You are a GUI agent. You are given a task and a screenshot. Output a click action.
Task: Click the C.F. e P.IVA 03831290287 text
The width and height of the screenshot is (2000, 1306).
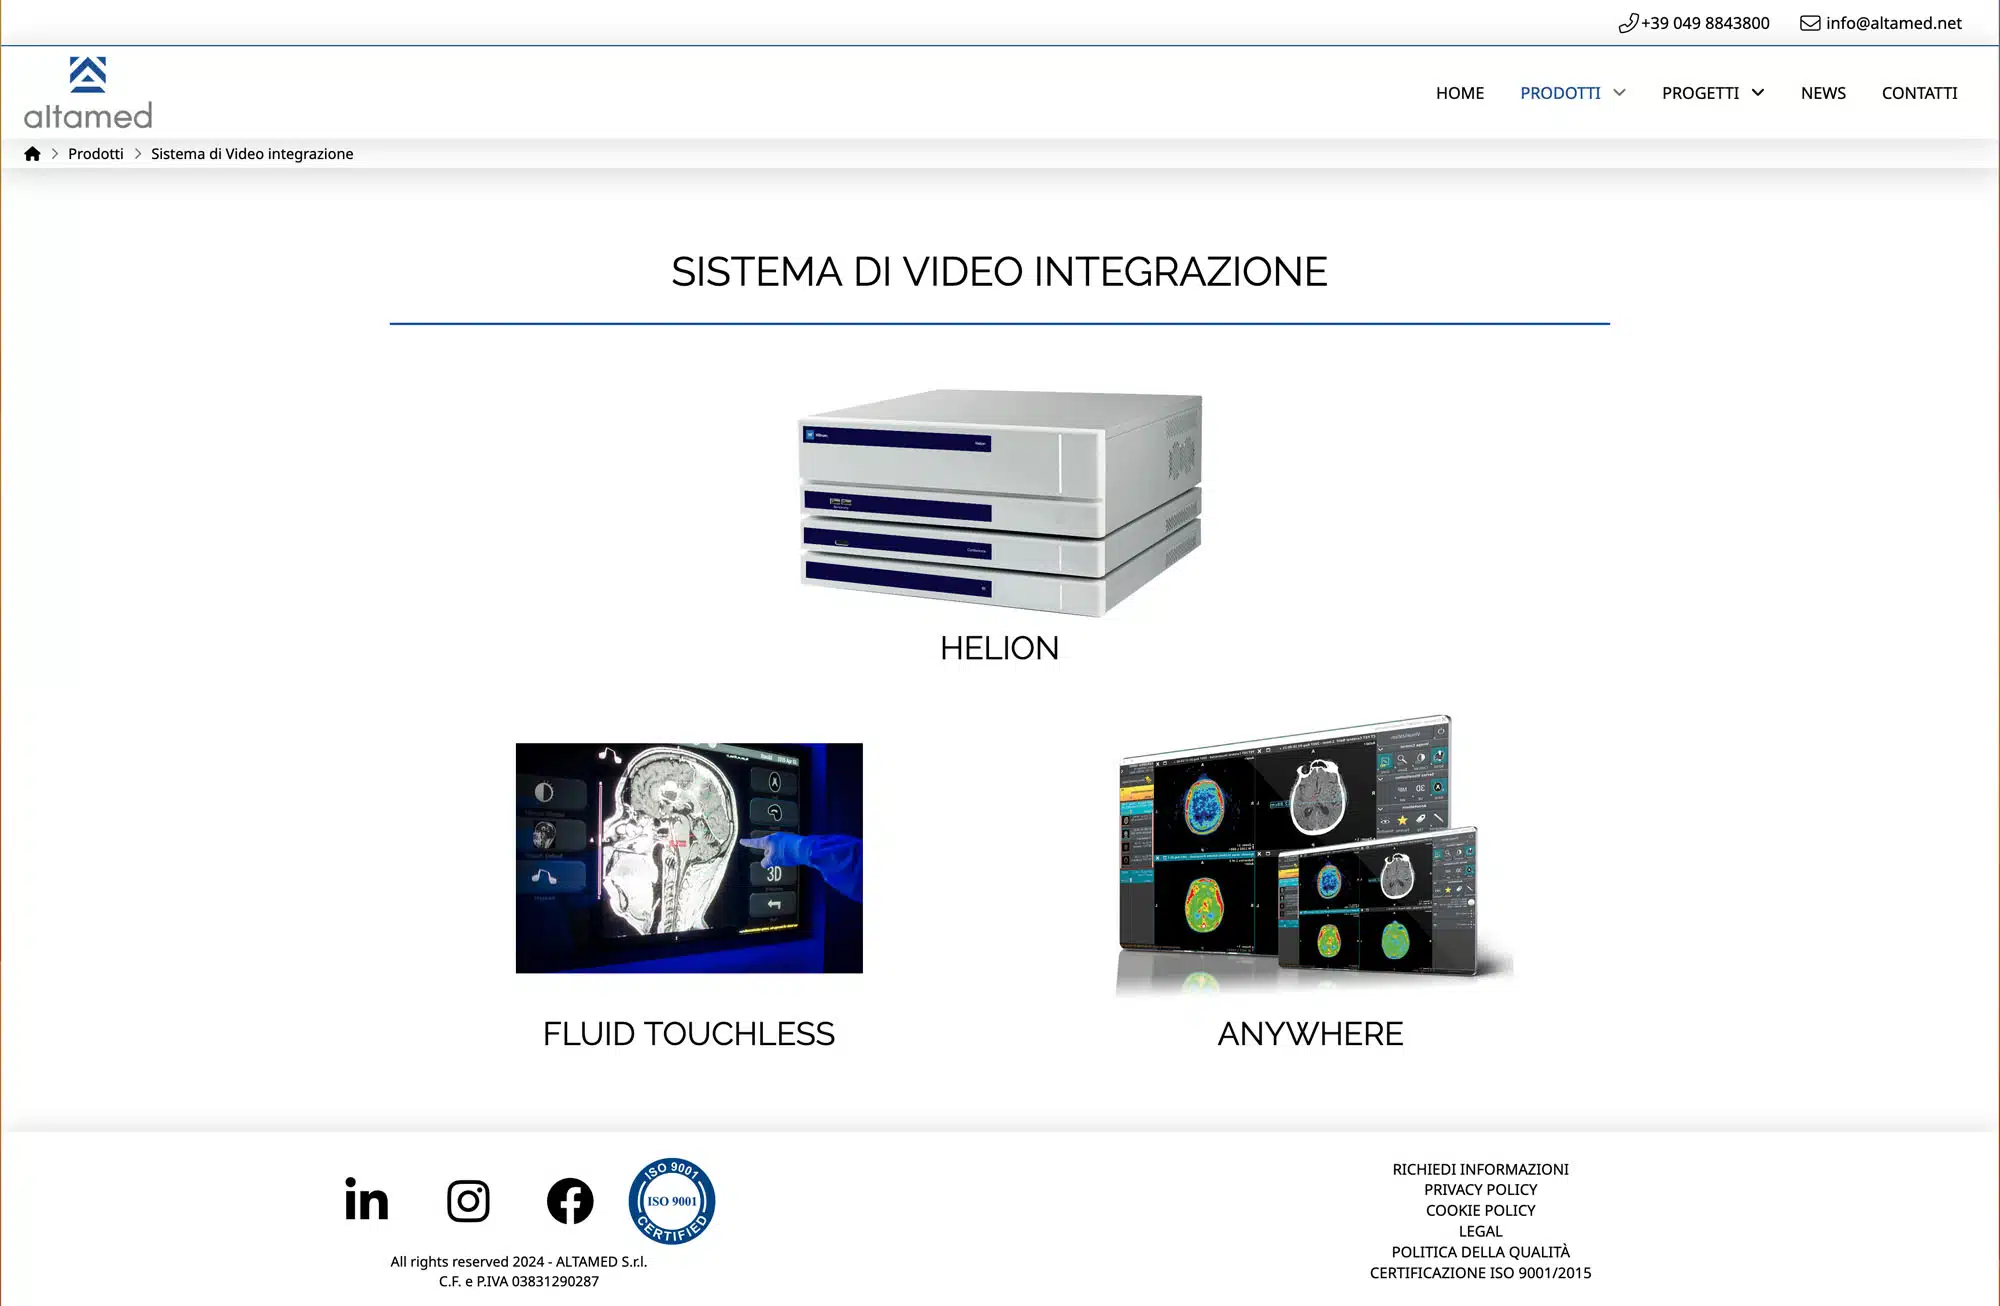tap(519, 1282)
